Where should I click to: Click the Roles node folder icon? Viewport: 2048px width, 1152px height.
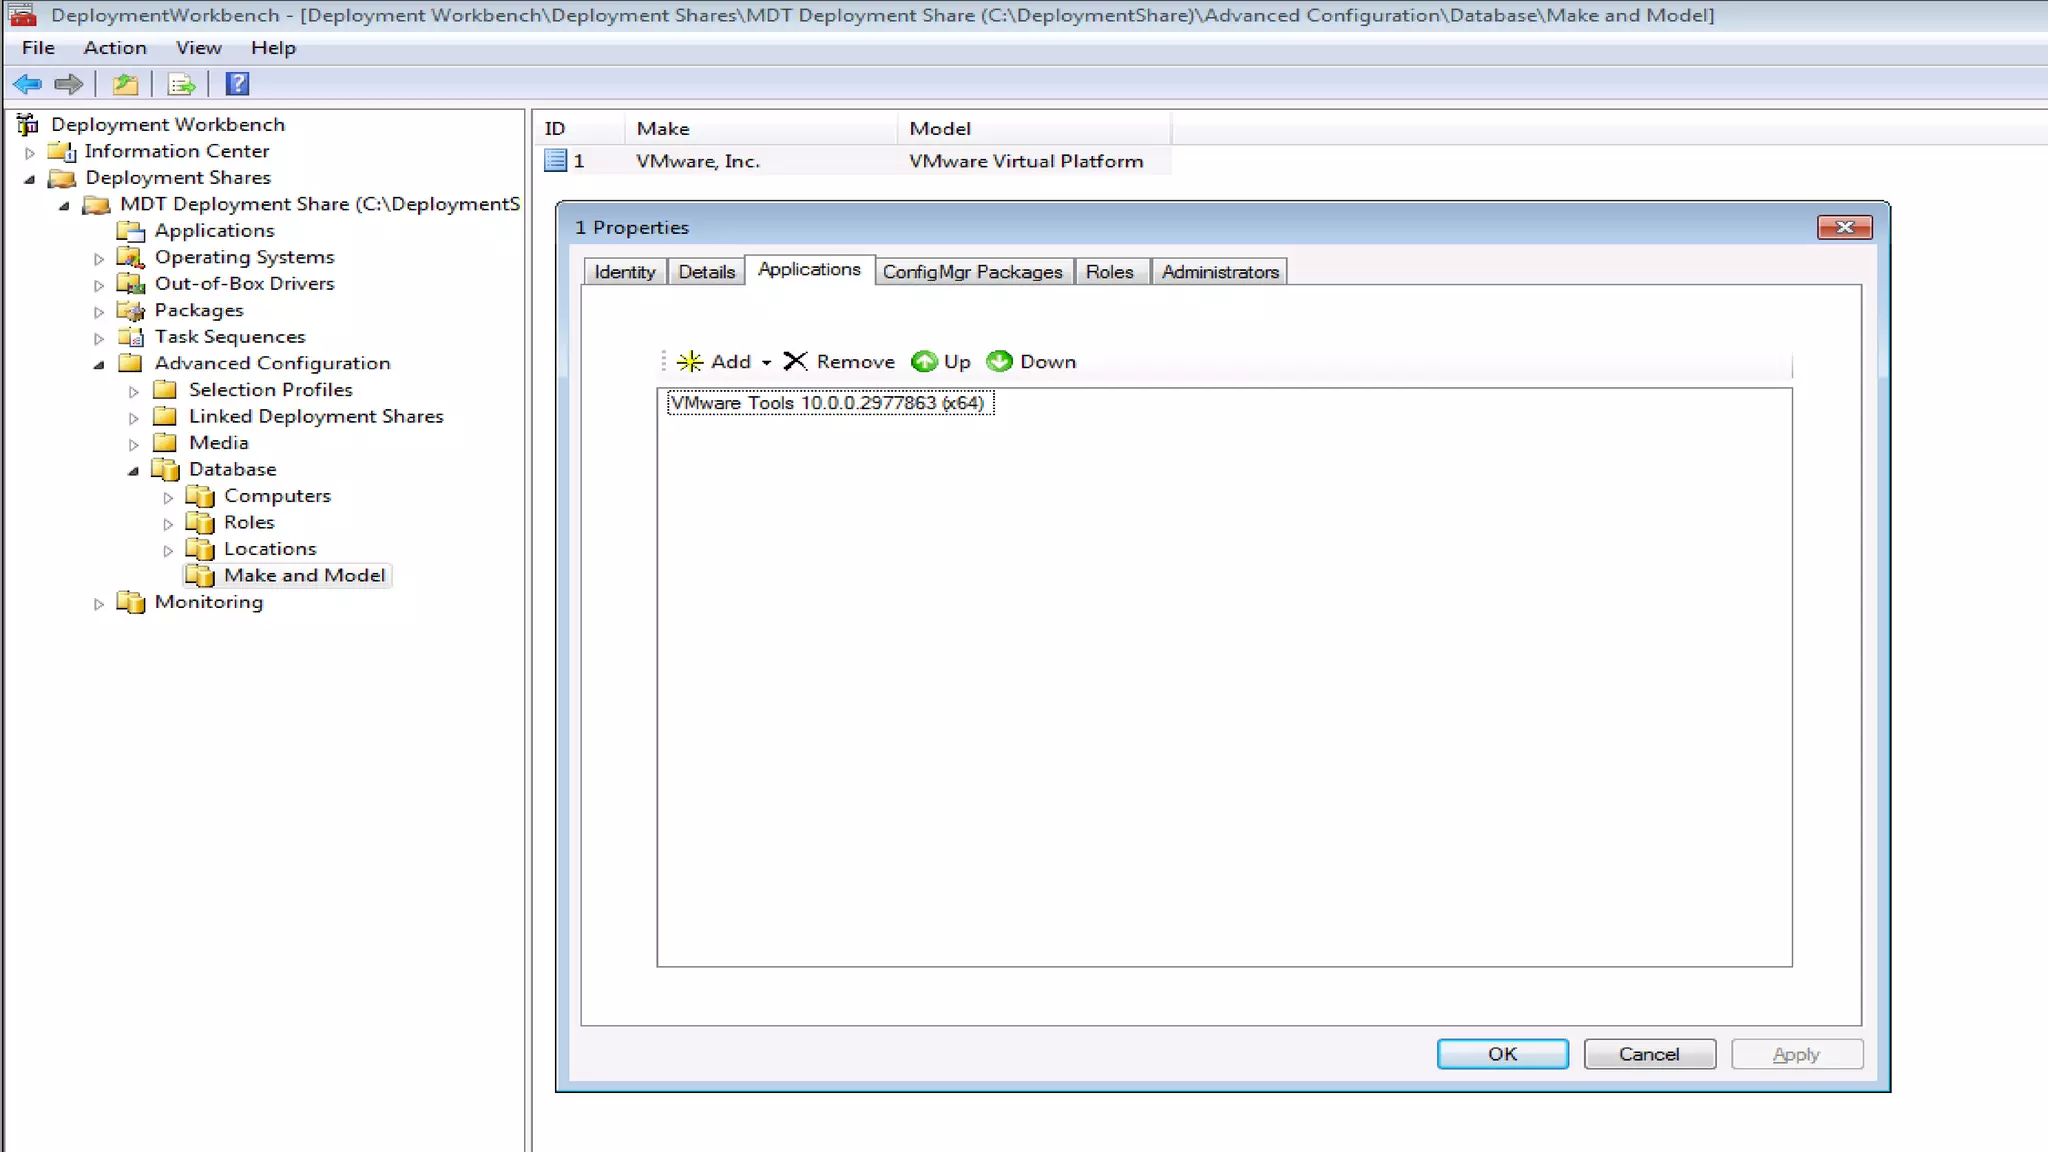200,522
